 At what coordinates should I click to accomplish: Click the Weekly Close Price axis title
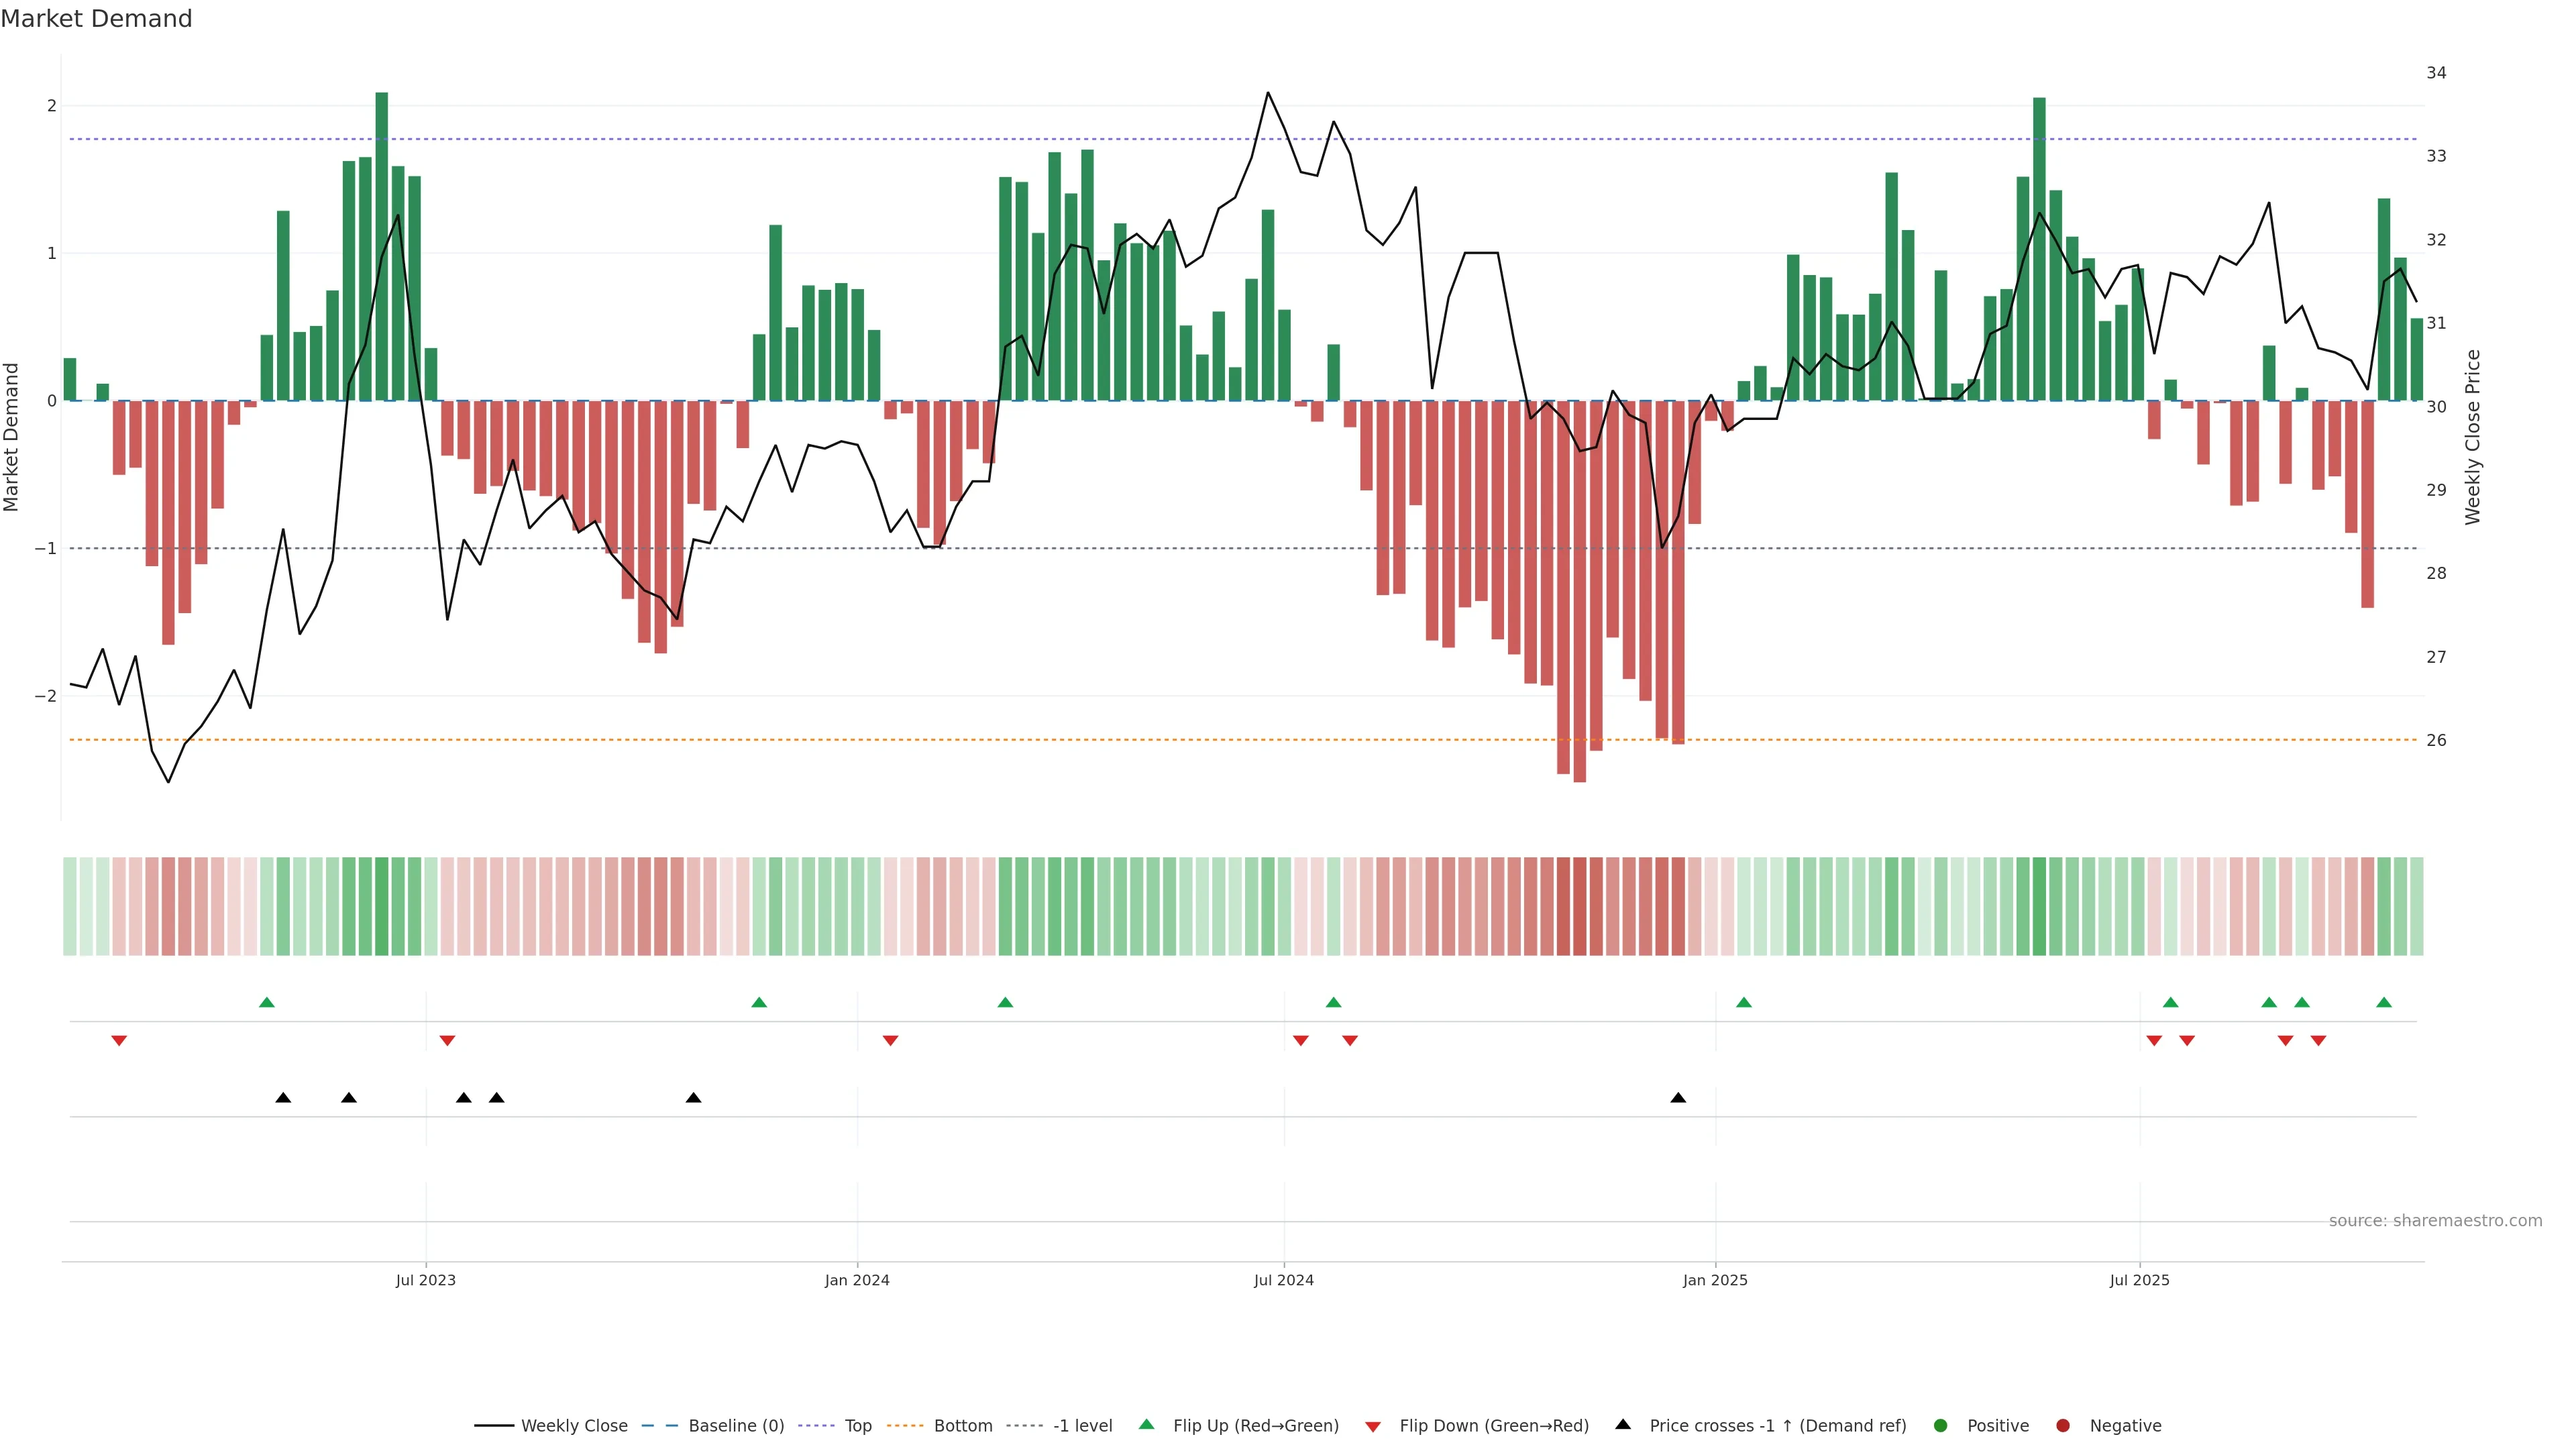[2473, 437]
